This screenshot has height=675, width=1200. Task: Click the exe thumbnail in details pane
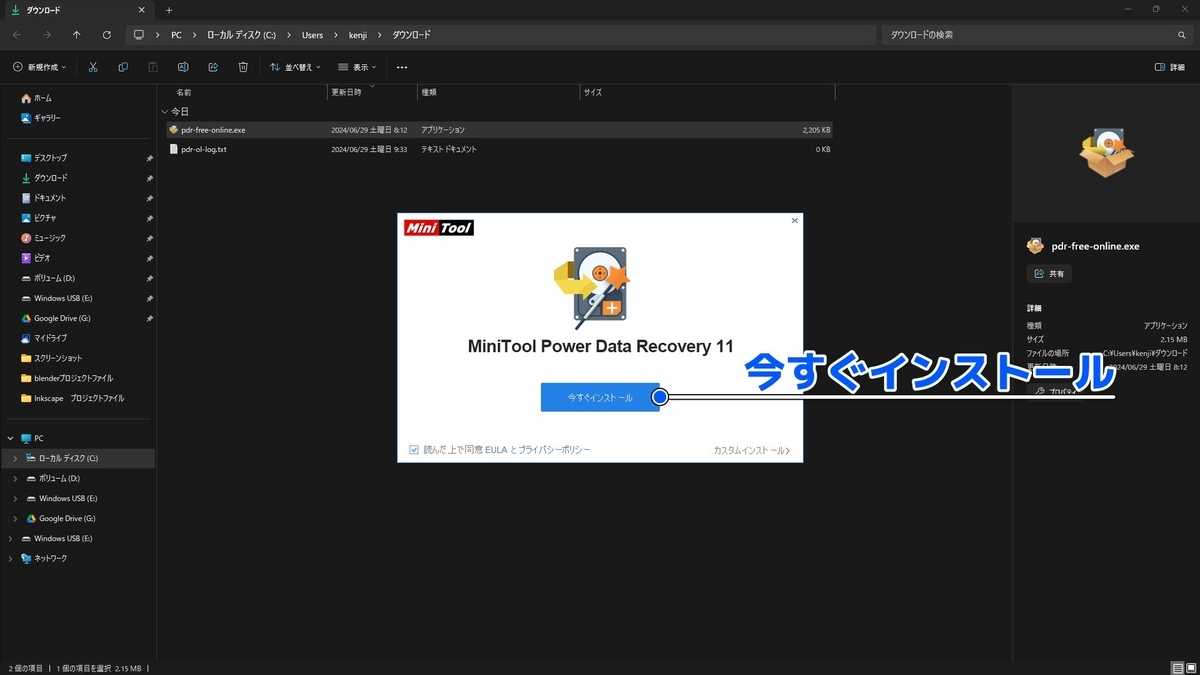[x=1106, y=154]
